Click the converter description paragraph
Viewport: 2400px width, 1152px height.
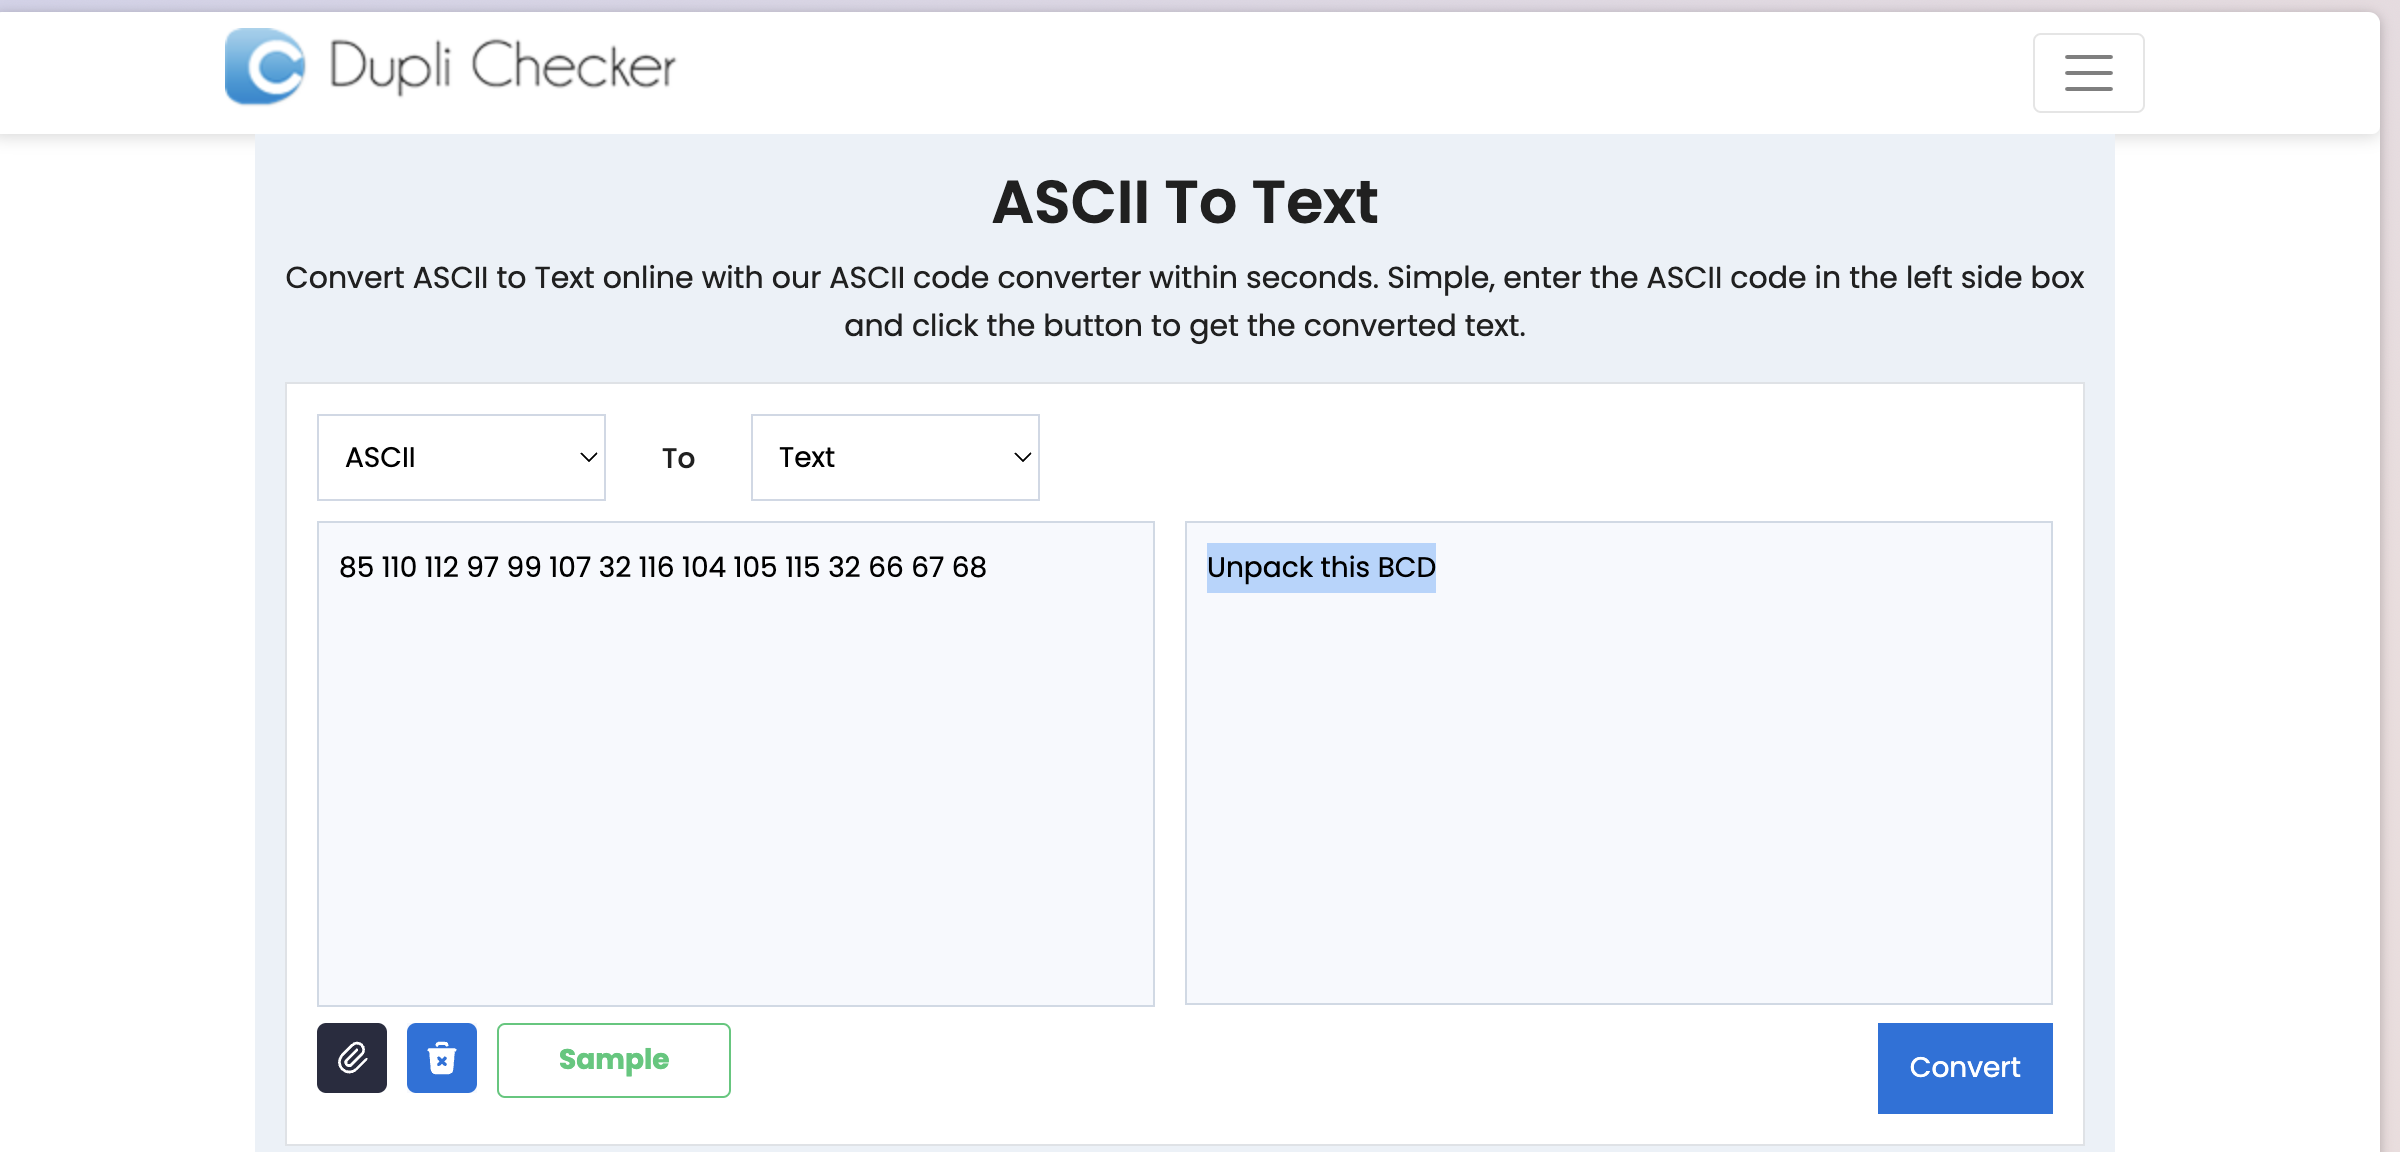coord(1185,301)
